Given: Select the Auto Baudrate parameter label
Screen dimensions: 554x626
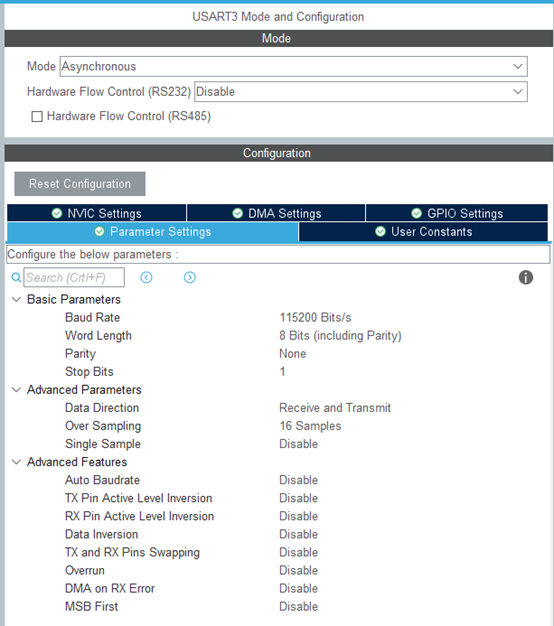Looking at the screenshot, I should coord(103,480).
